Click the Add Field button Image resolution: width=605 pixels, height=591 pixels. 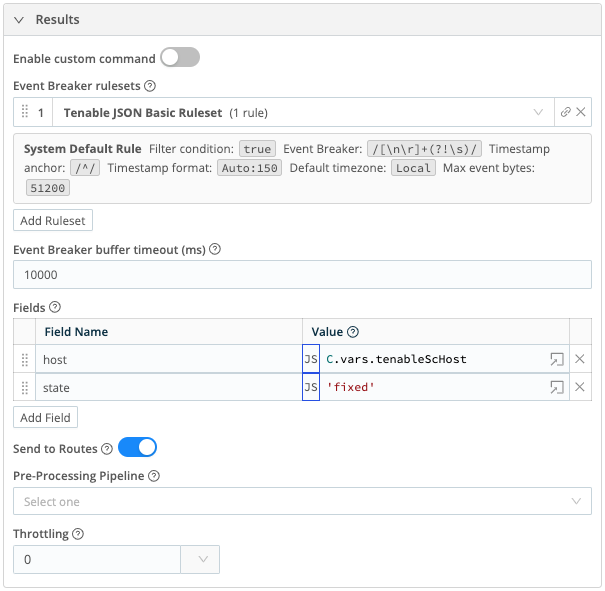tap(46, 417)
